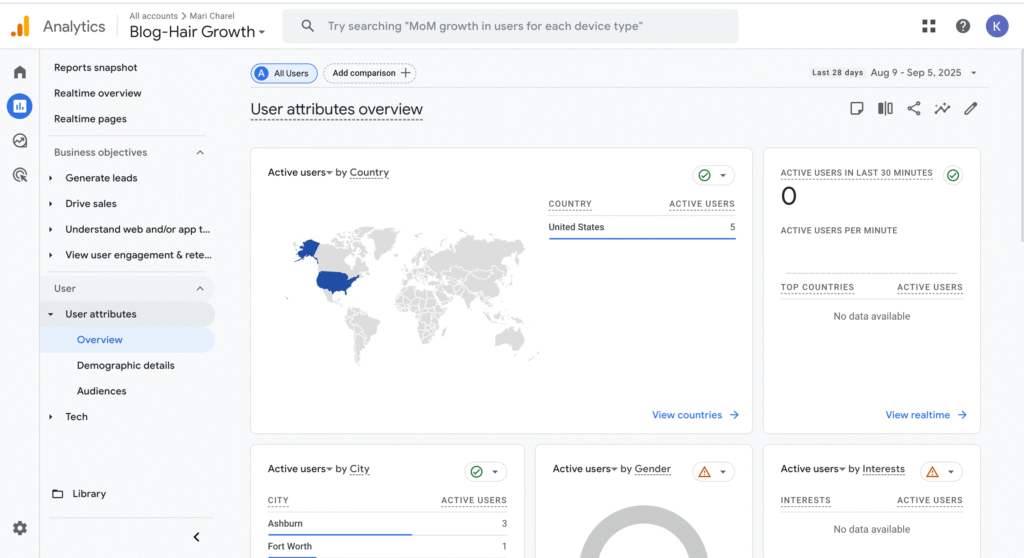Open the Google apps grid icon
The image size is (1024, 558).
929,26
